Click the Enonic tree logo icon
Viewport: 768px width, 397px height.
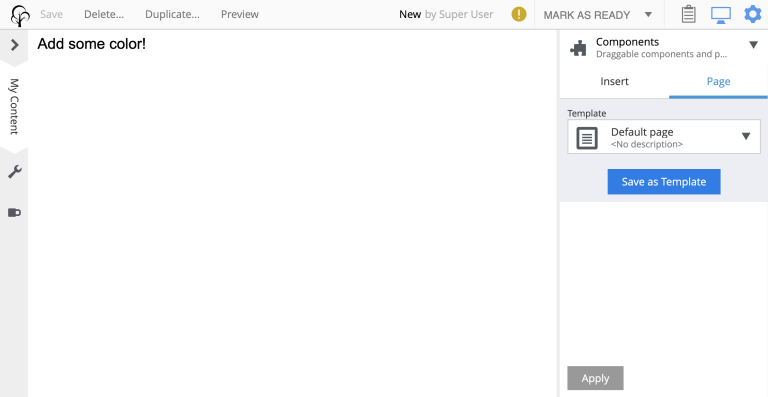[20, 15]
